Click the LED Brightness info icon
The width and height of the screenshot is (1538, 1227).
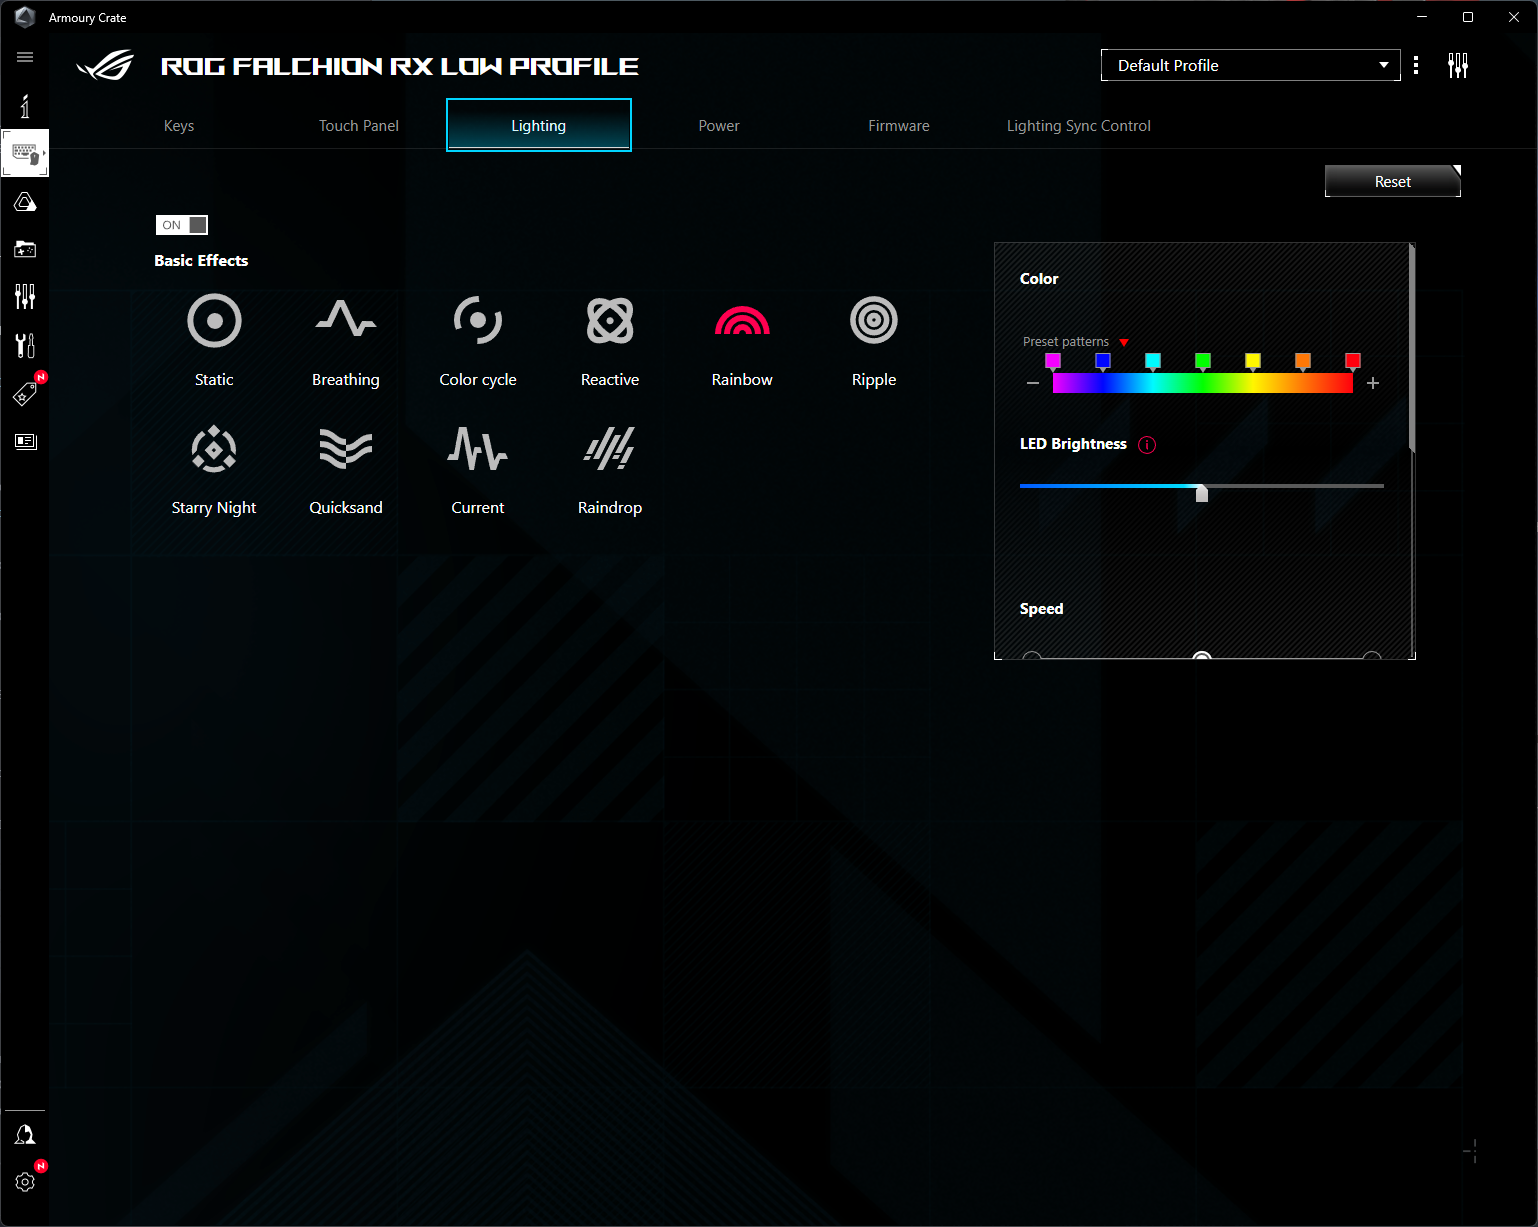click(1147, 445)
